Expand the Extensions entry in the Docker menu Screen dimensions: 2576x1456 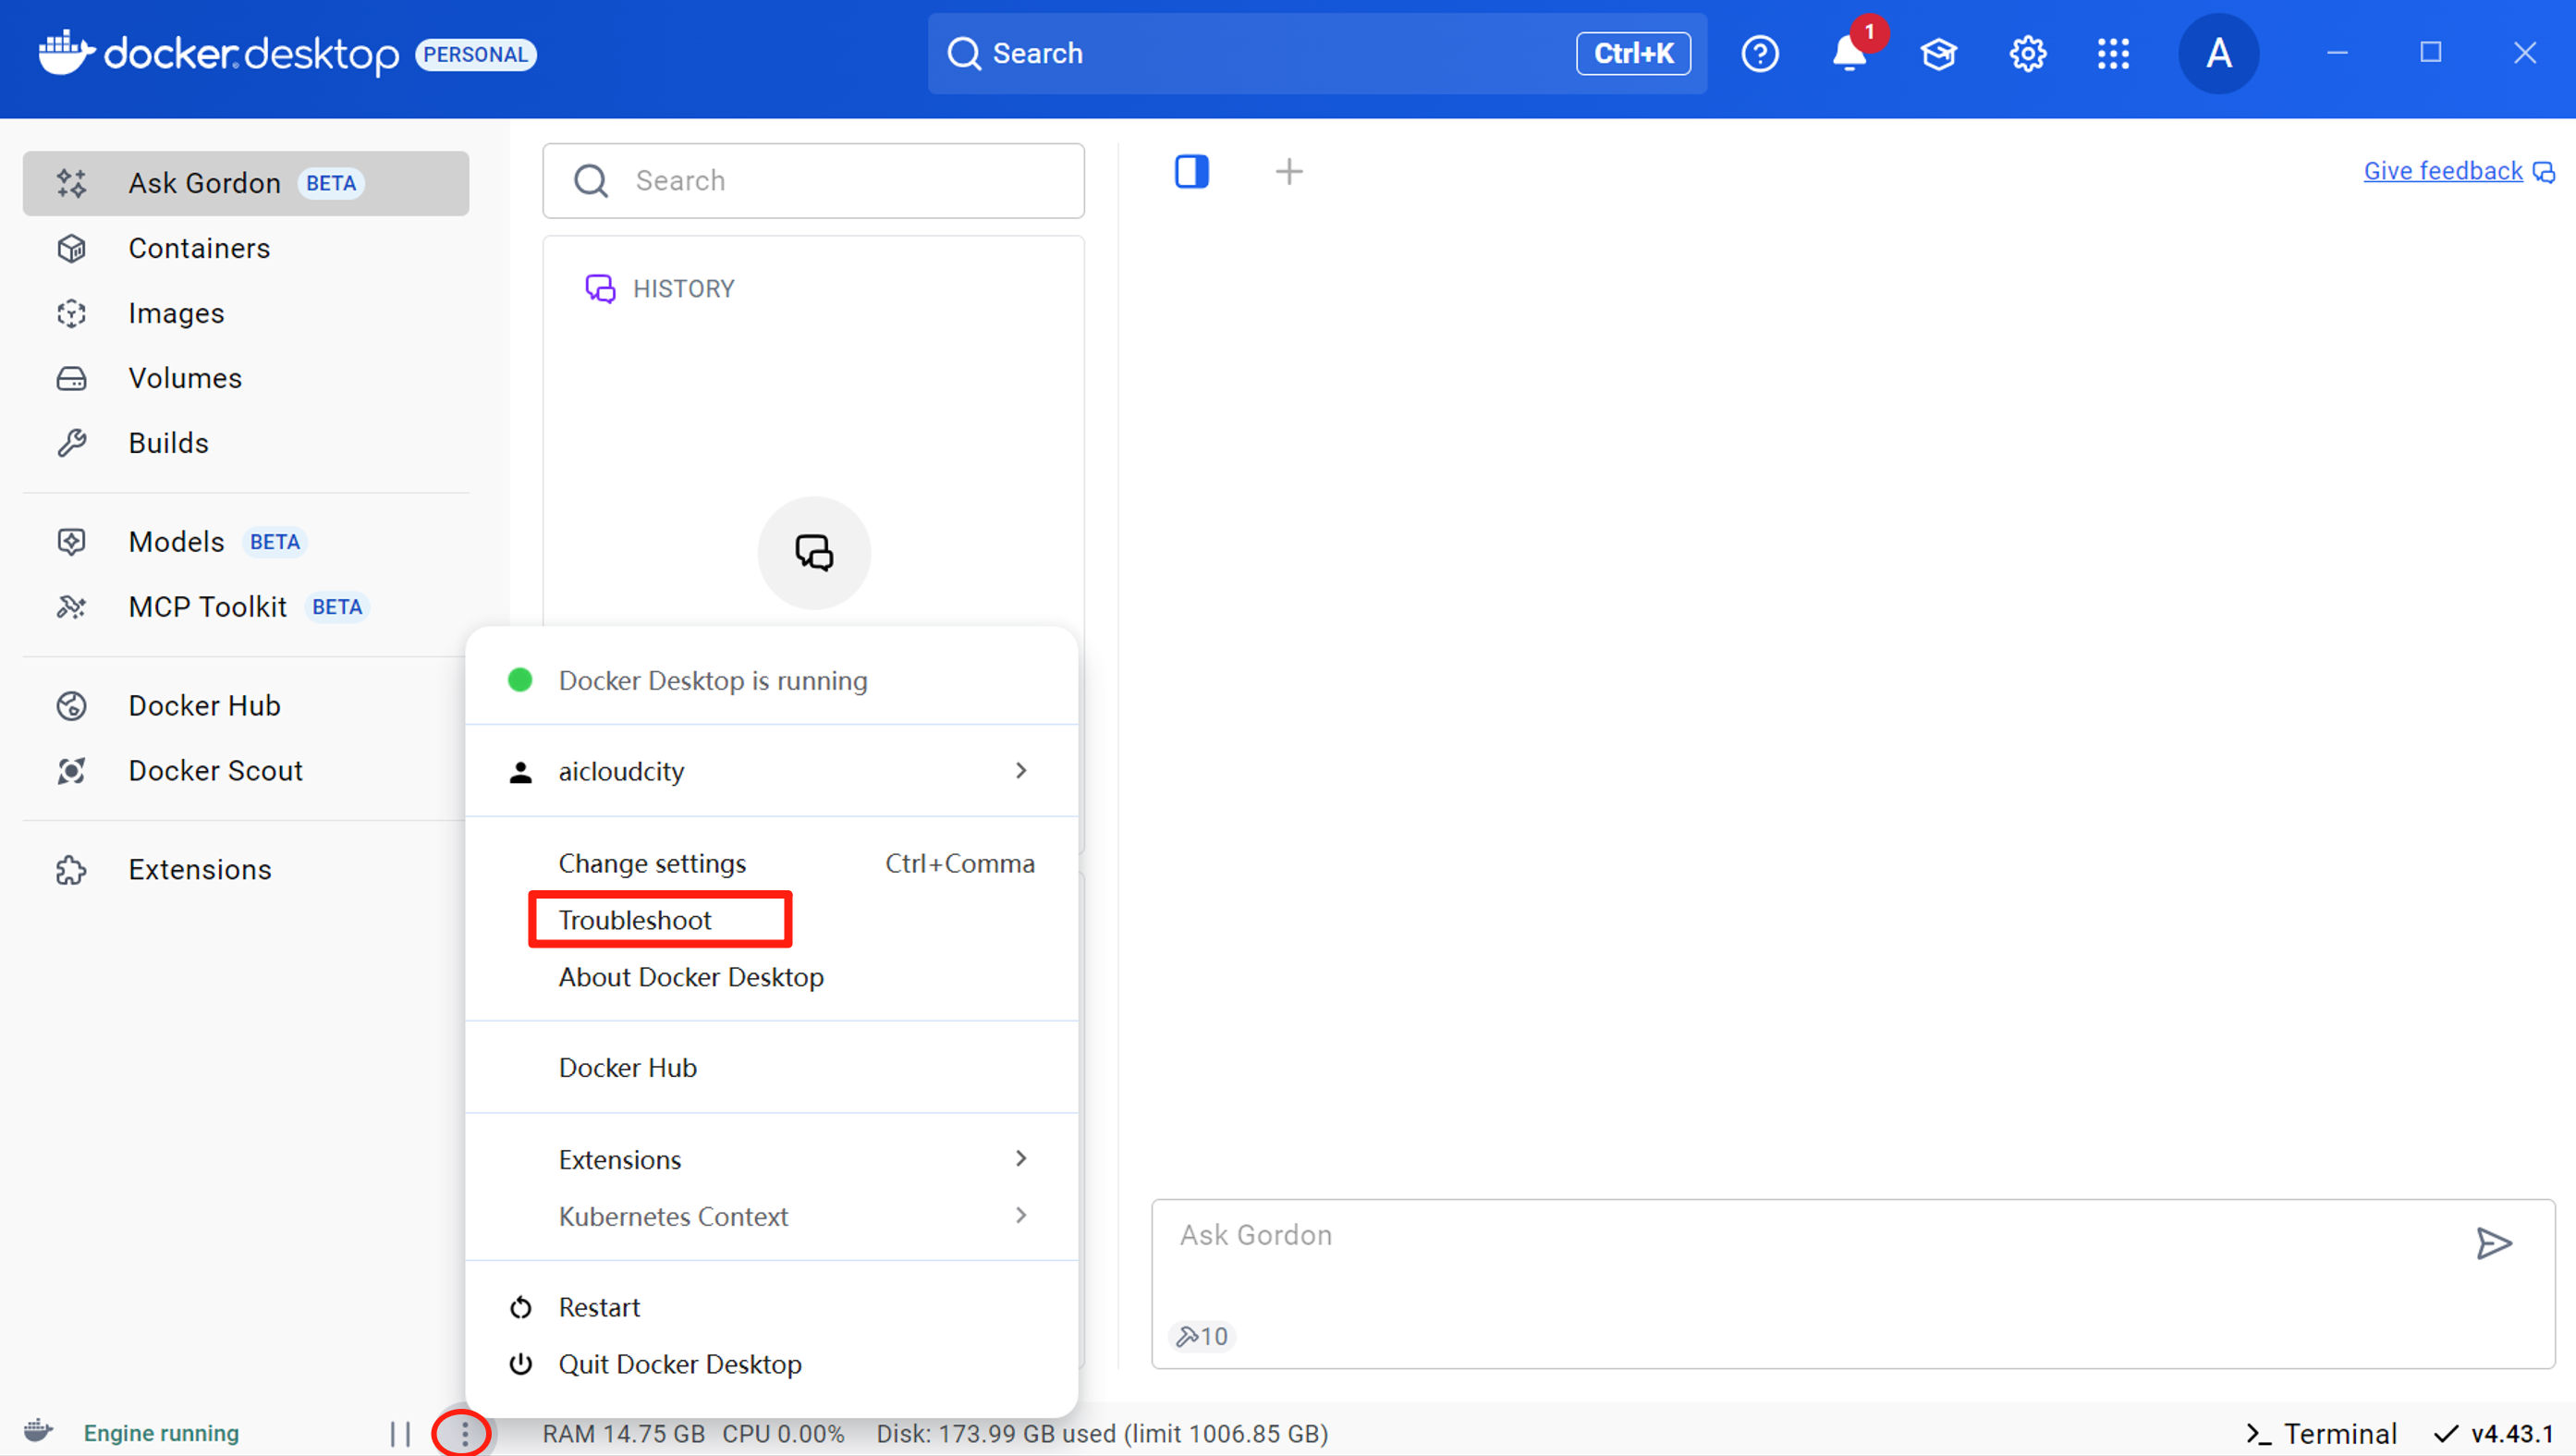coord(1021,1158)
